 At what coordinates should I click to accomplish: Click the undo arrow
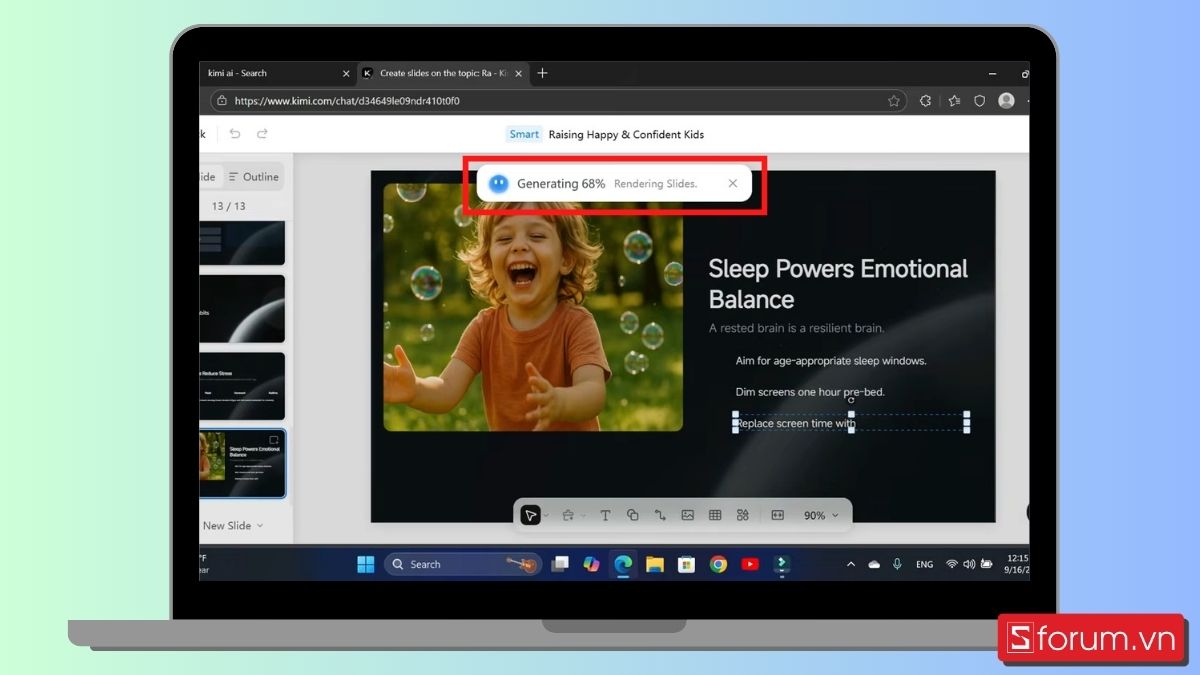[x=234, y=134]
